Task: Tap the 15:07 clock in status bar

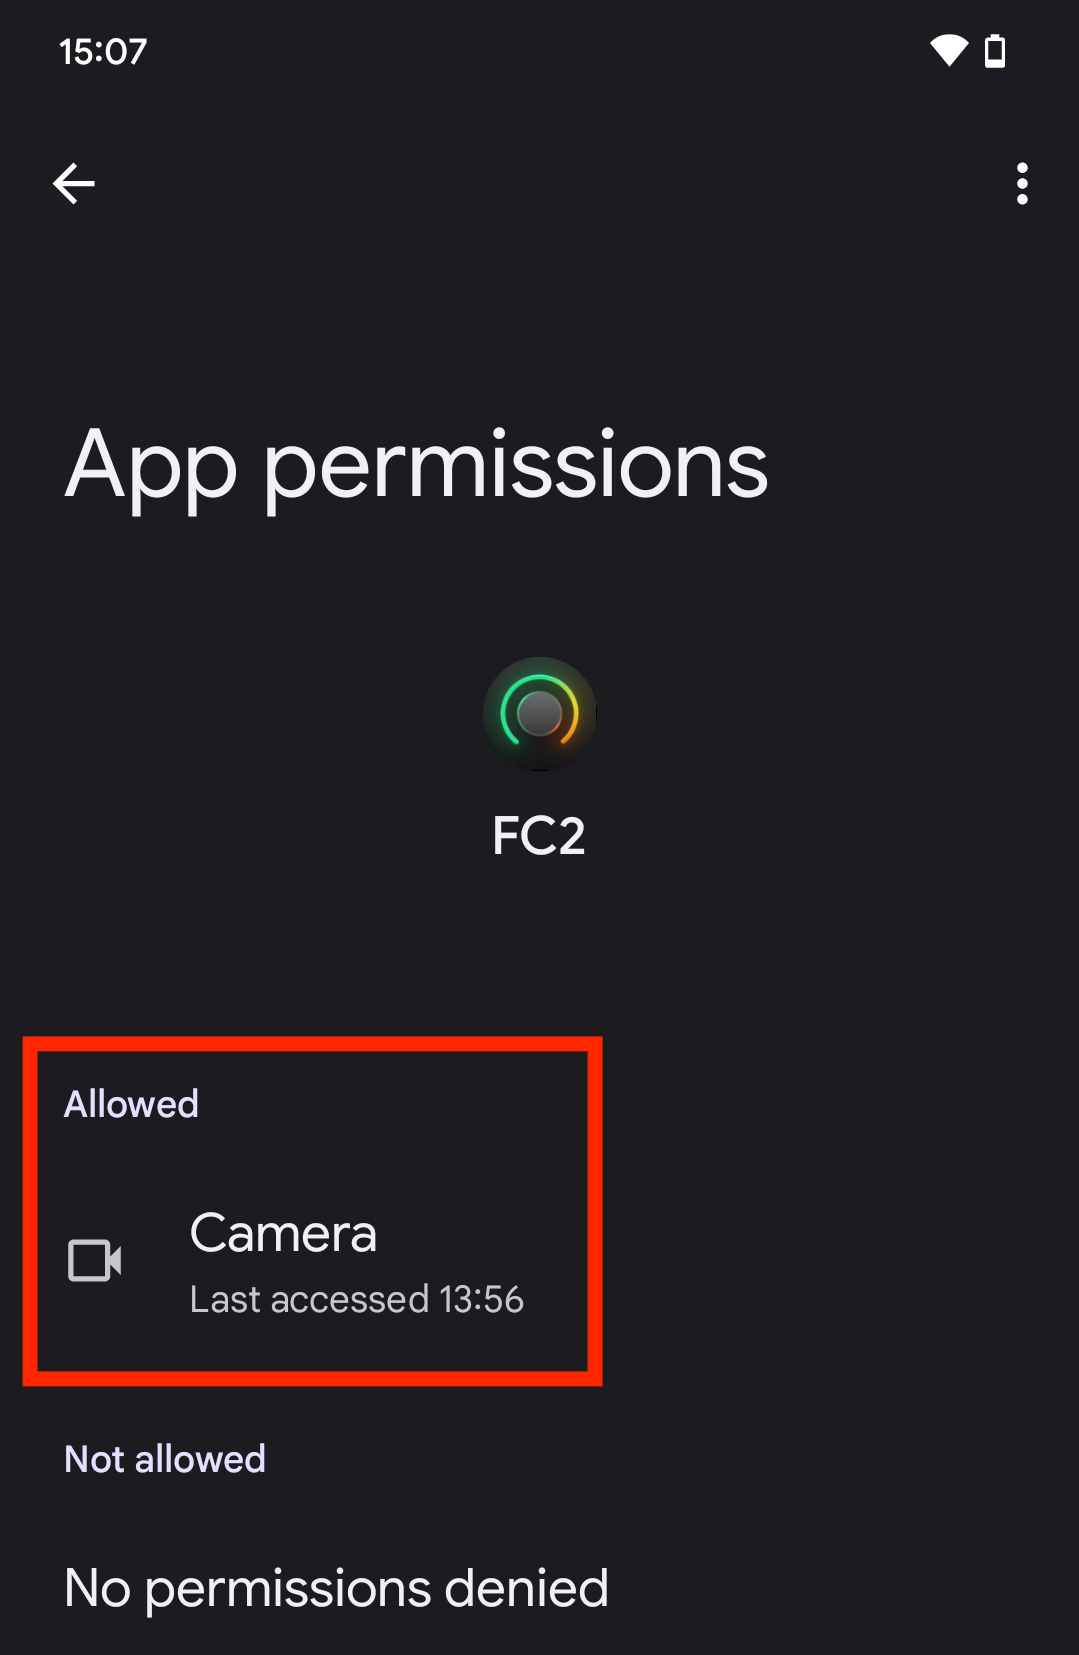Action: tap(103, 51)
